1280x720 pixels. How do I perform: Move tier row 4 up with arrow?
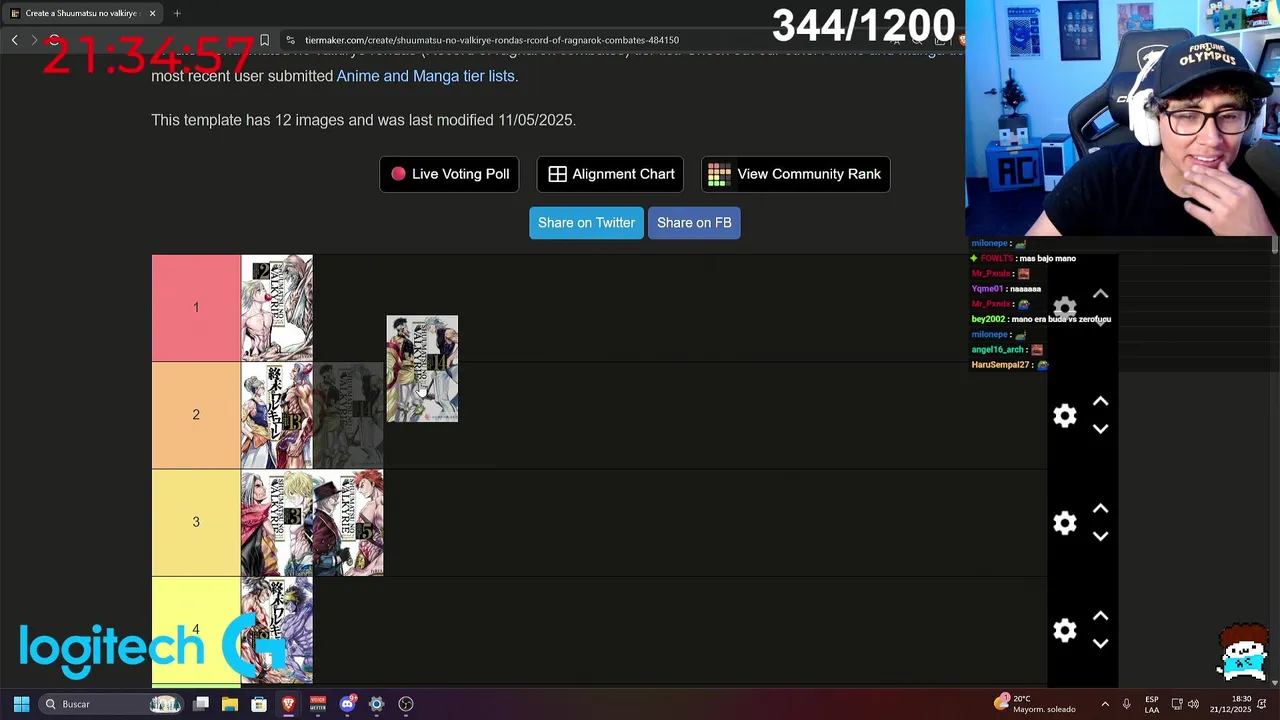click(1100, 616)
